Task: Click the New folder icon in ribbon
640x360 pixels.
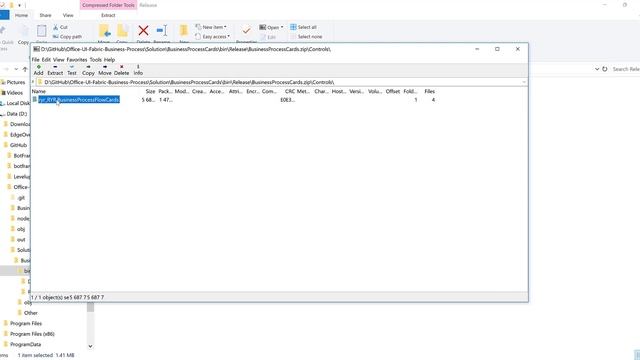Action: (184, 31)
